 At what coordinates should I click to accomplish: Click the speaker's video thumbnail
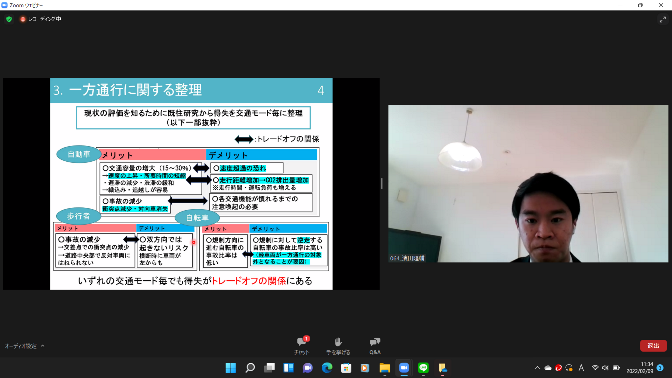[x=528, y=183]
